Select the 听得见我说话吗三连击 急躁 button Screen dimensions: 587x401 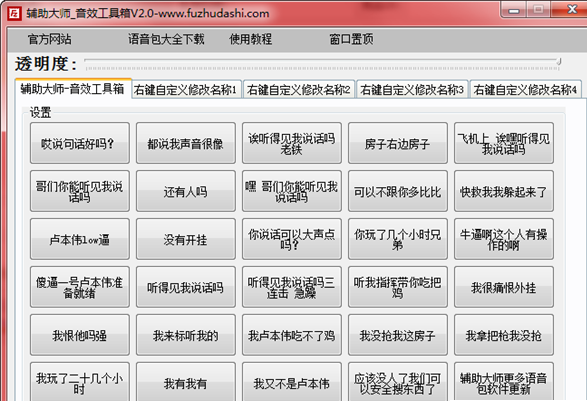click(x=292, y=287)
